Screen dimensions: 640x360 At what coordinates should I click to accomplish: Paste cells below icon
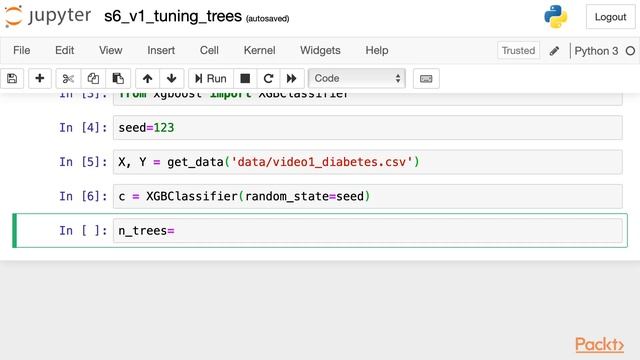tap(118, 78)
